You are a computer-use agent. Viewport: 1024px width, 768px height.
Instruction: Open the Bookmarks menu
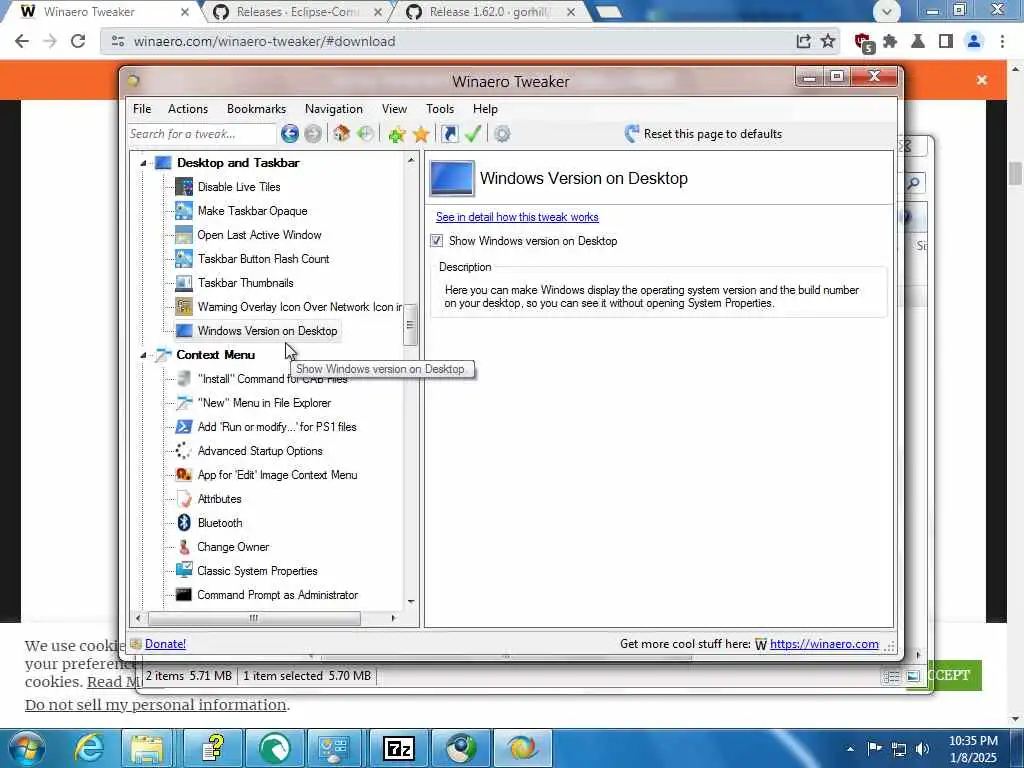point(257,109)
